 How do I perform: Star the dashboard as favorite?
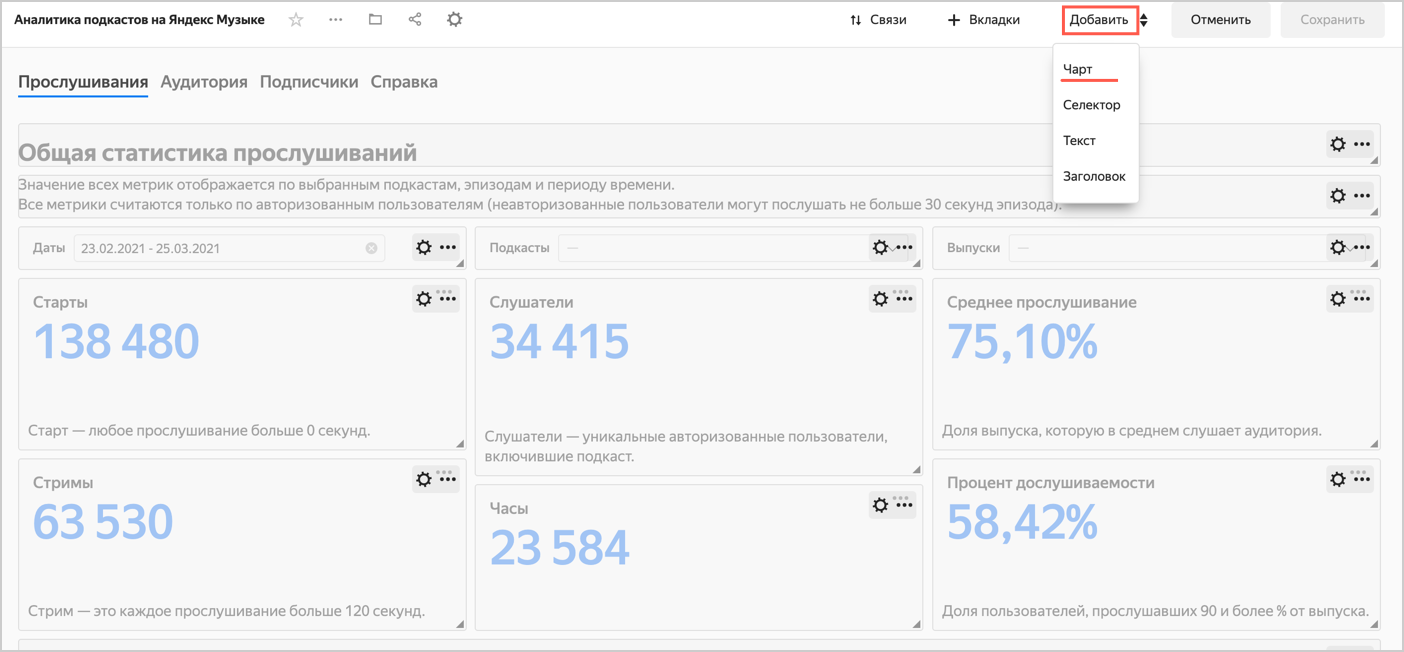296,20
